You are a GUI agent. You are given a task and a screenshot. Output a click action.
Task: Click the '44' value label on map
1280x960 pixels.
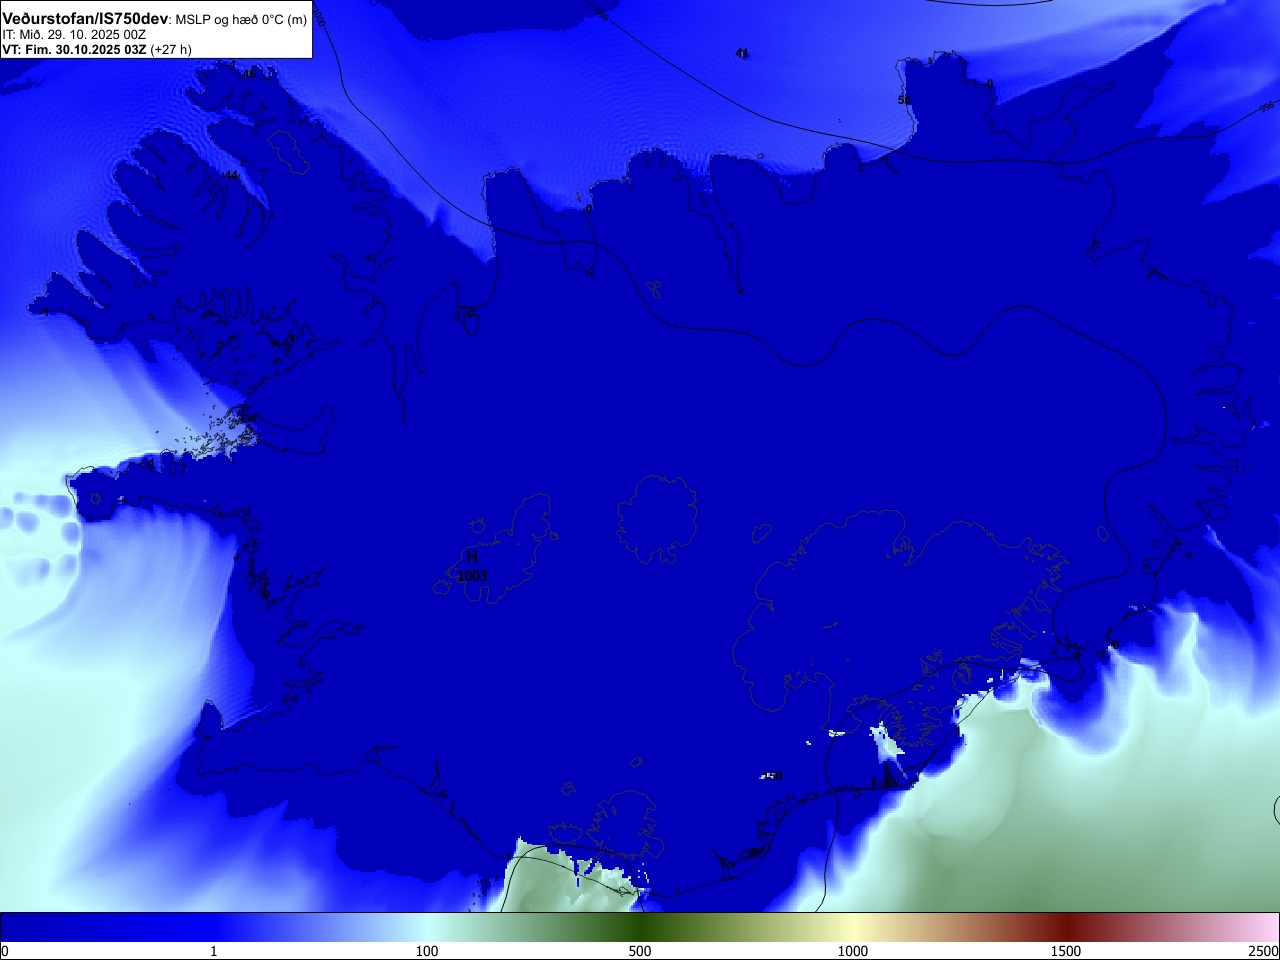[231, 175]
